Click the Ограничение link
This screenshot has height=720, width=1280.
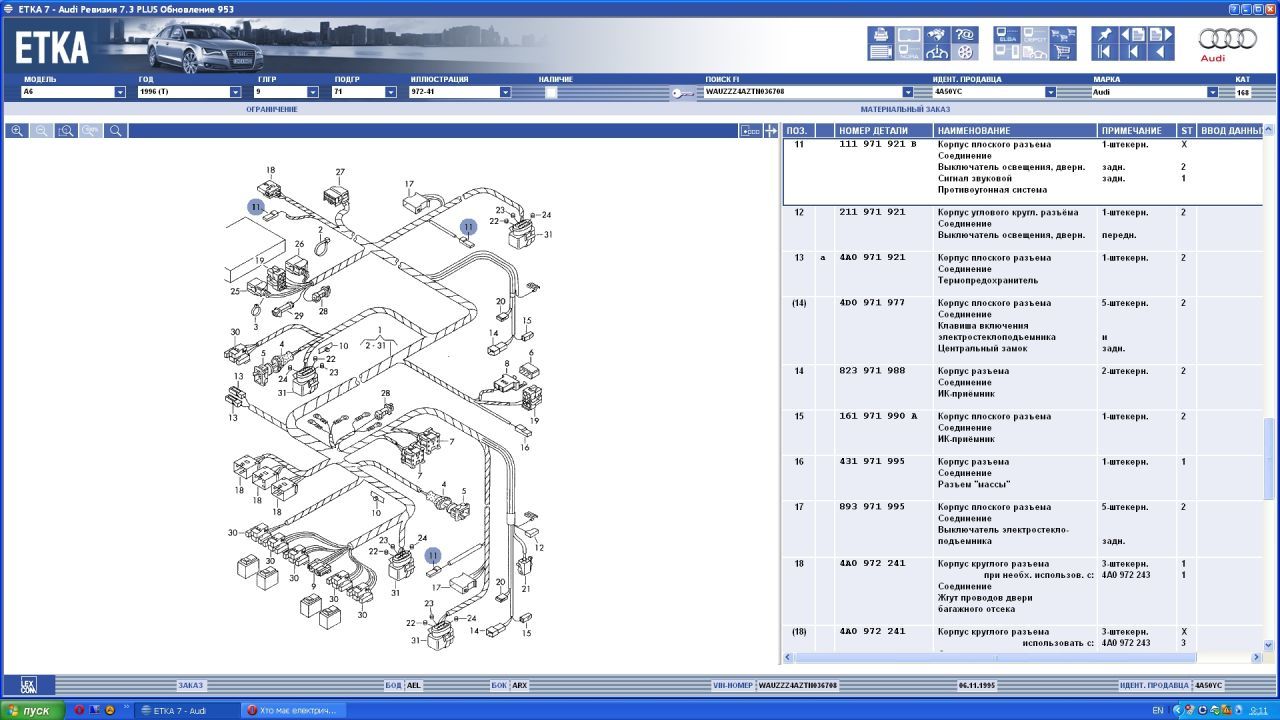click(272, 109)
